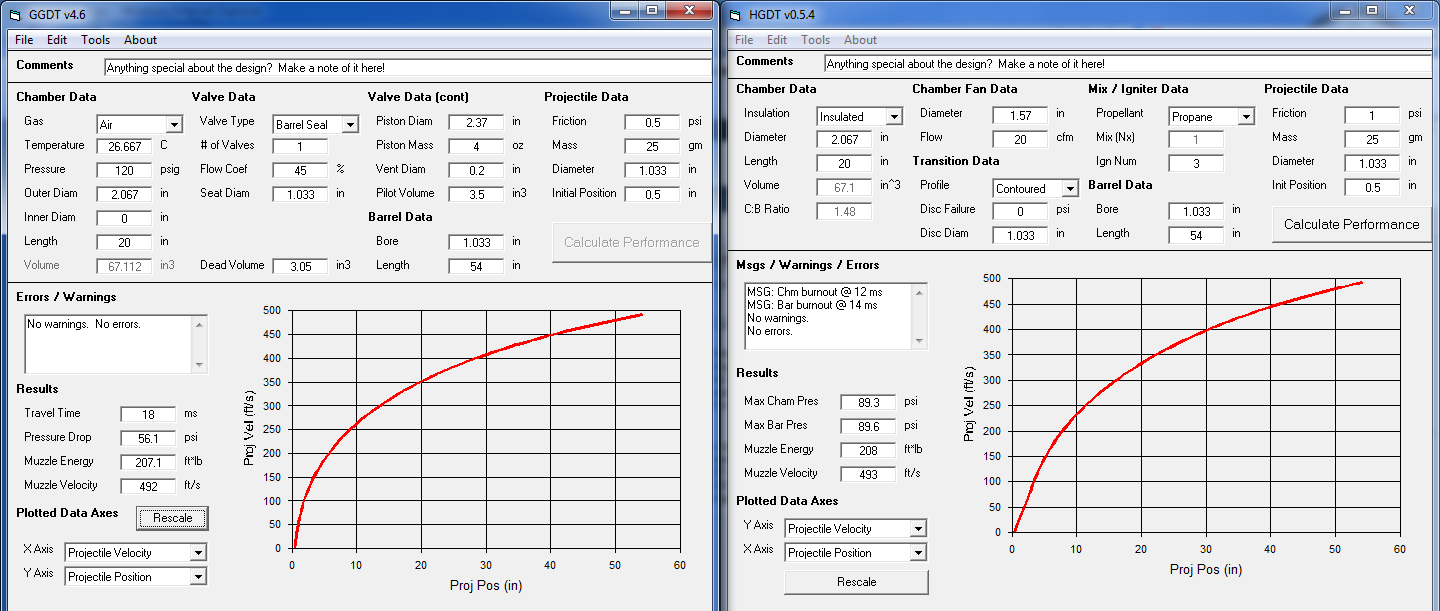Click the Rescale button in GGDT
This screenshot has width=1440, height=611.
173,518
